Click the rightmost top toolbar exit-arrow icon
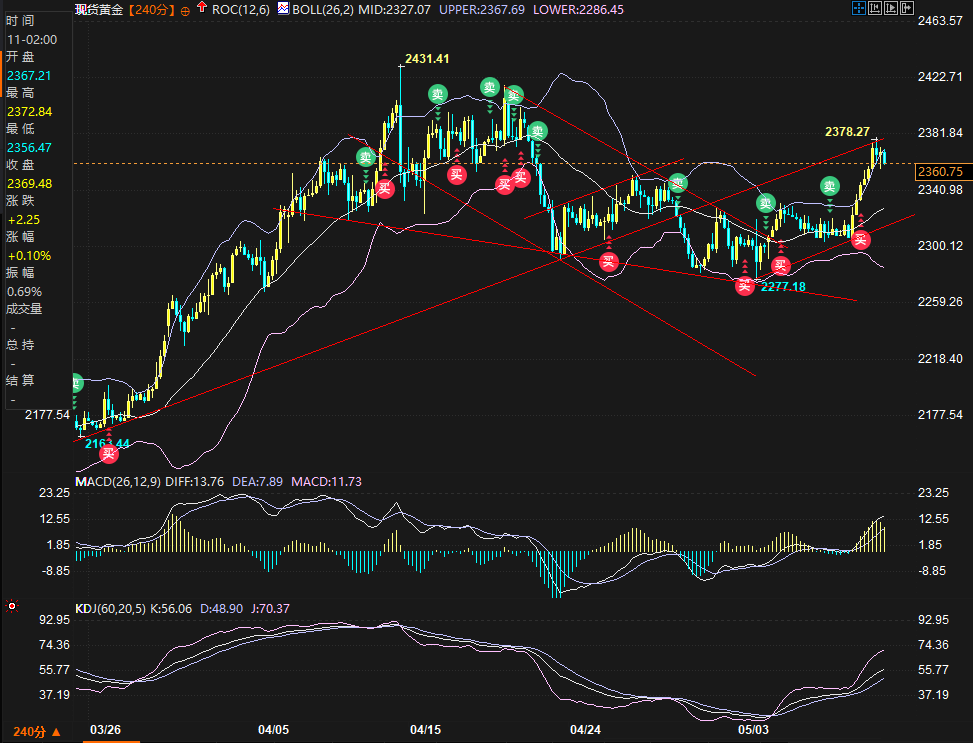This screenshot has width=973, height=743. pos(908,9)
